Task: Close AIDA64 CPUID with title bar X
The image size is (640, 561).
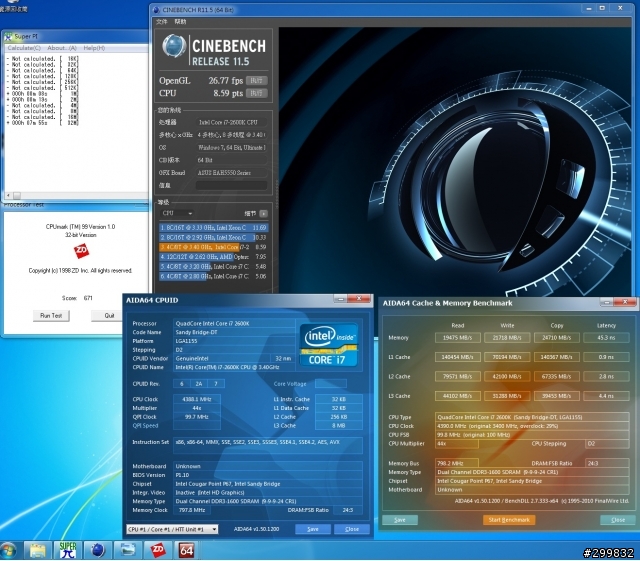Action: click(x=358, y=299)
